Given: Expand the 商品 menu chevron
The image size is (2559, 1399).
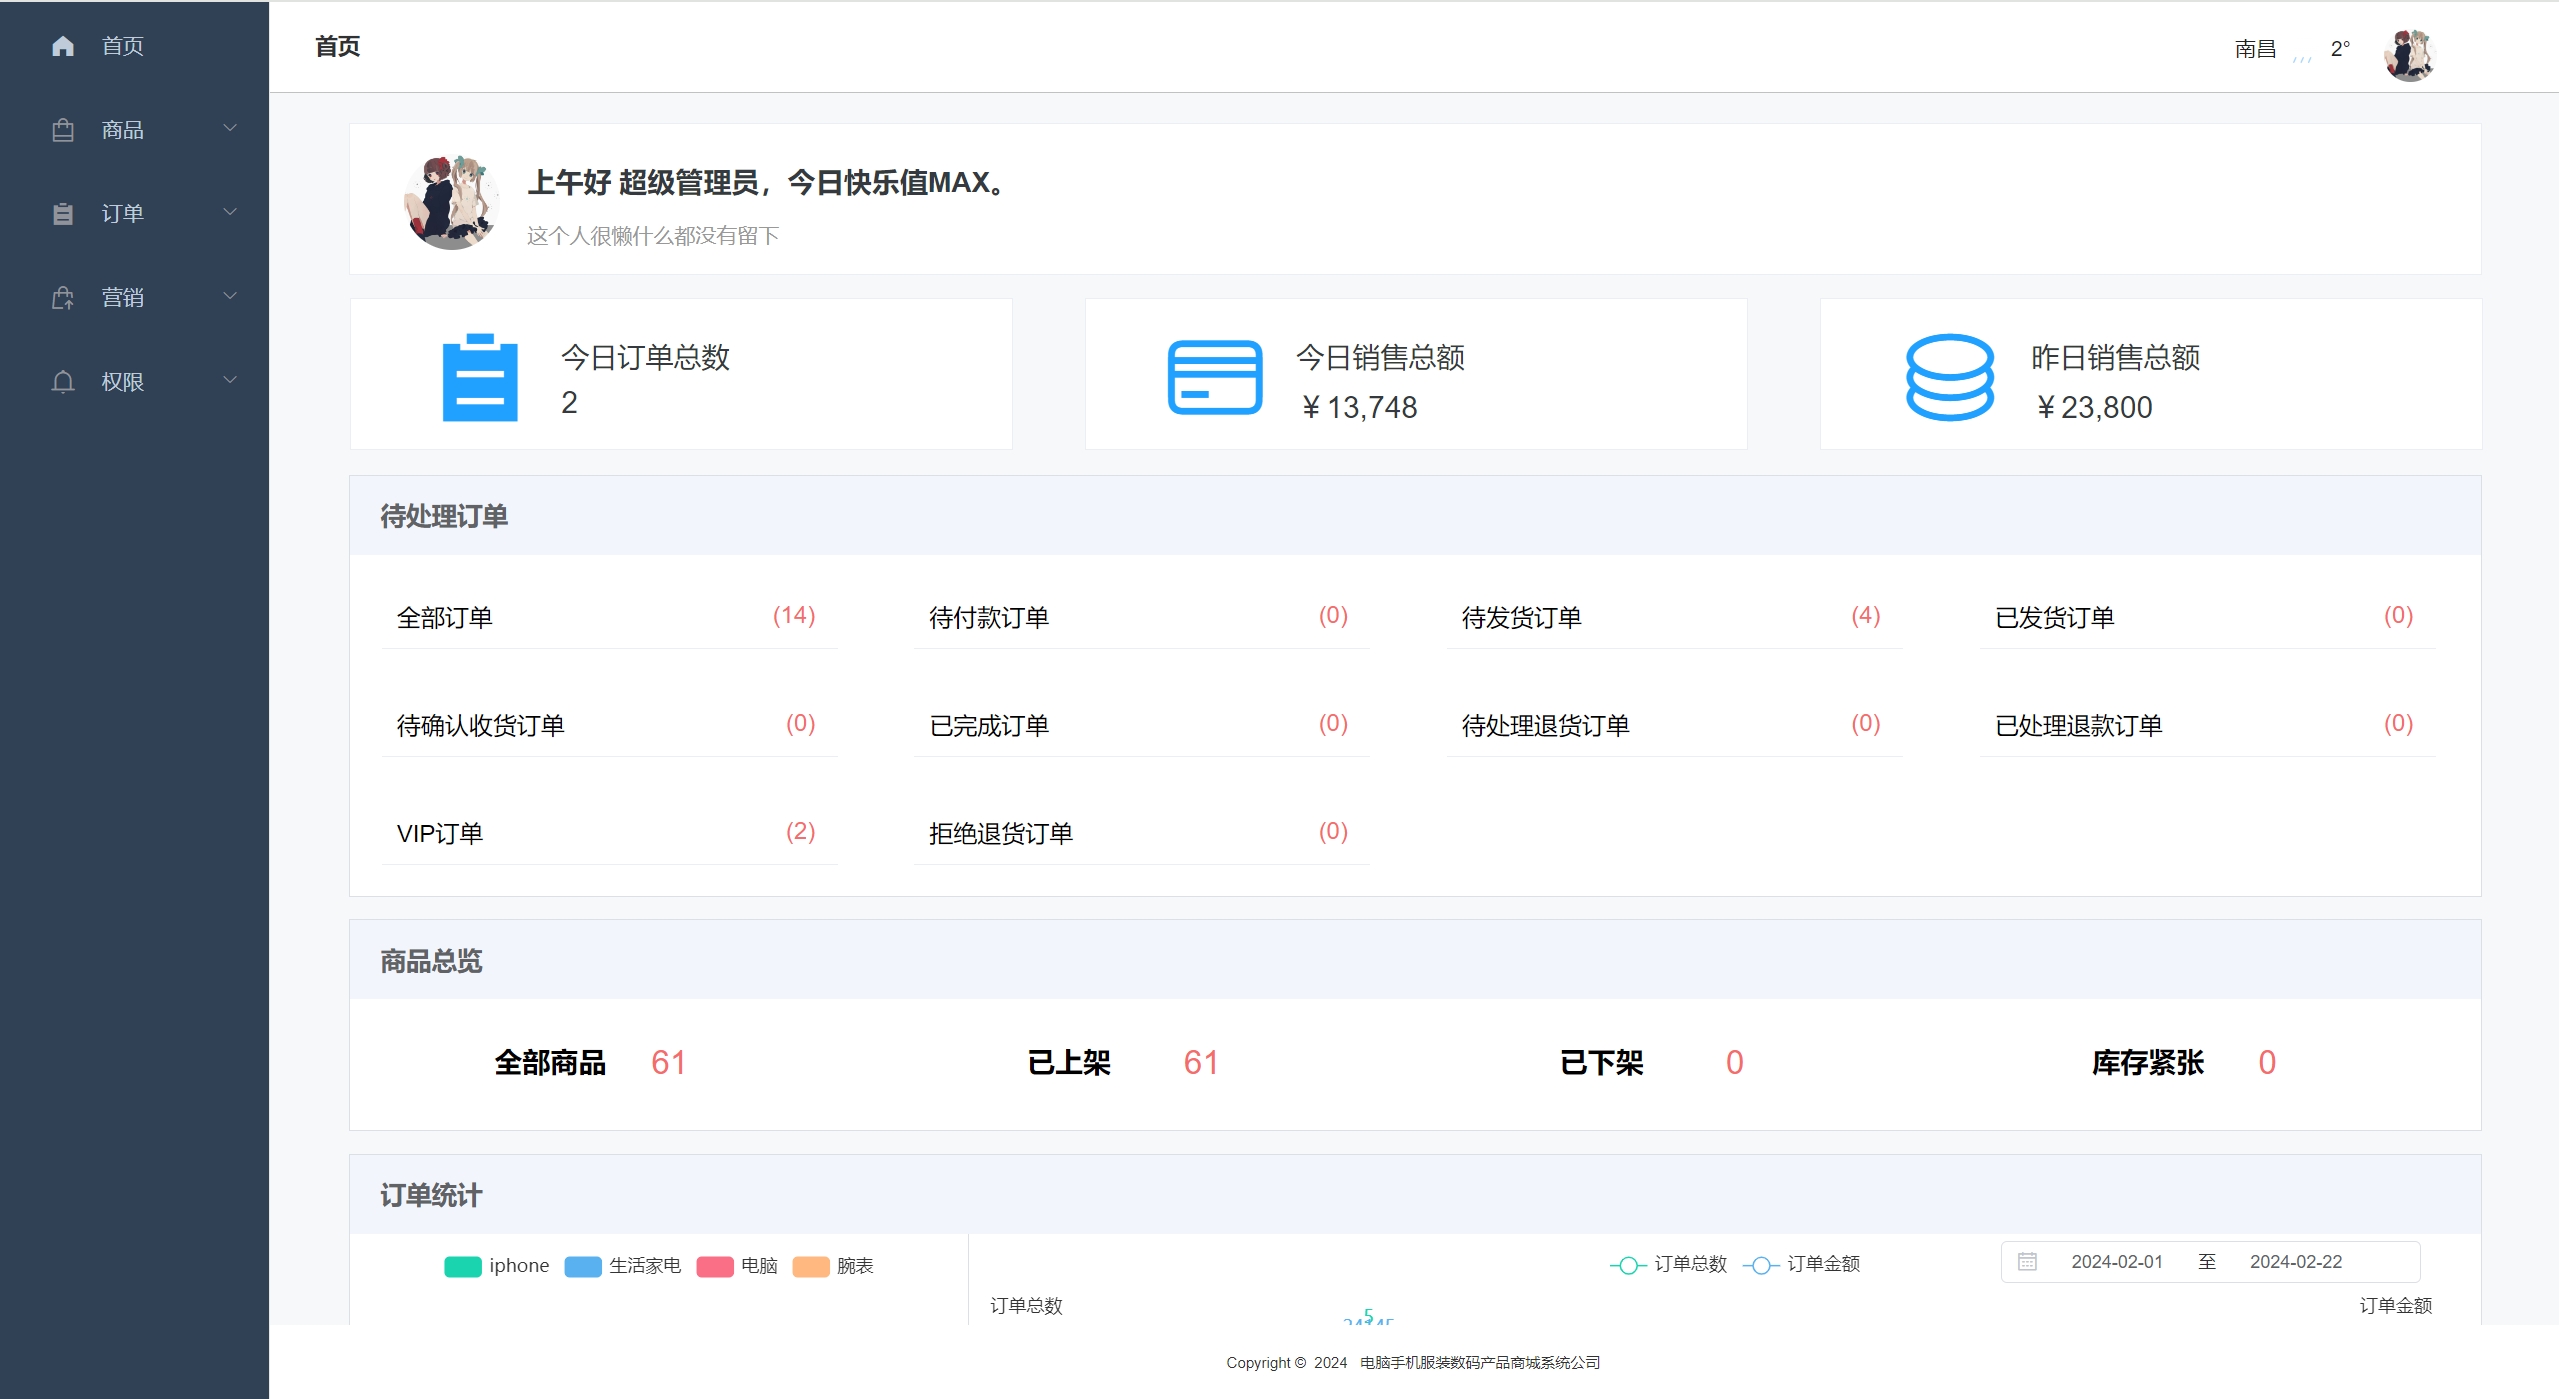Looking at the screenshot, I should [x=230, y=128].
